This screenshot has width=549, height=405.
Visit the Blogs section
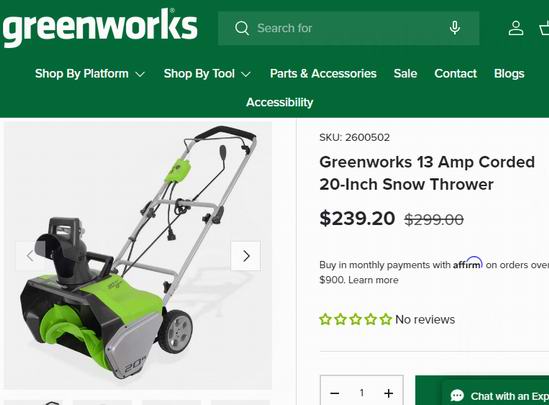coord(509,74)
